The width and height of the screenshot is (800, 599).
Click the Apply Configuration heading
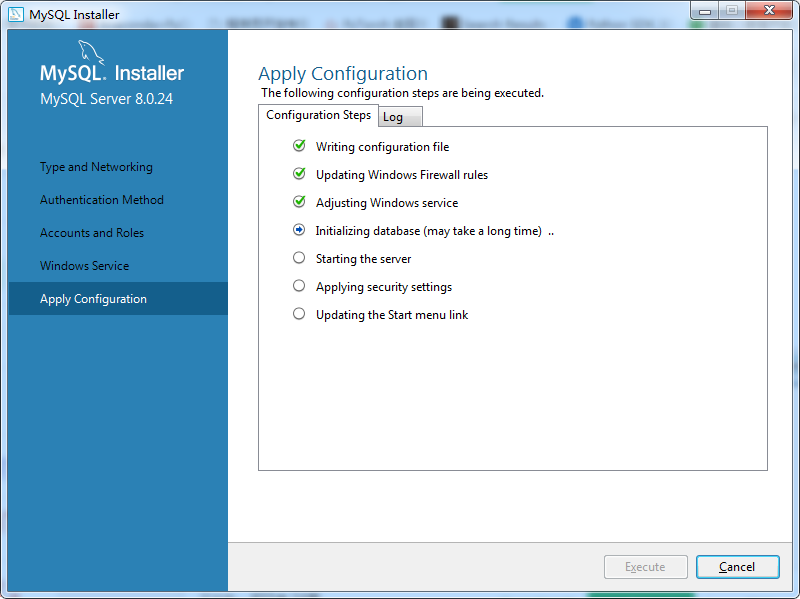[343, 74]
